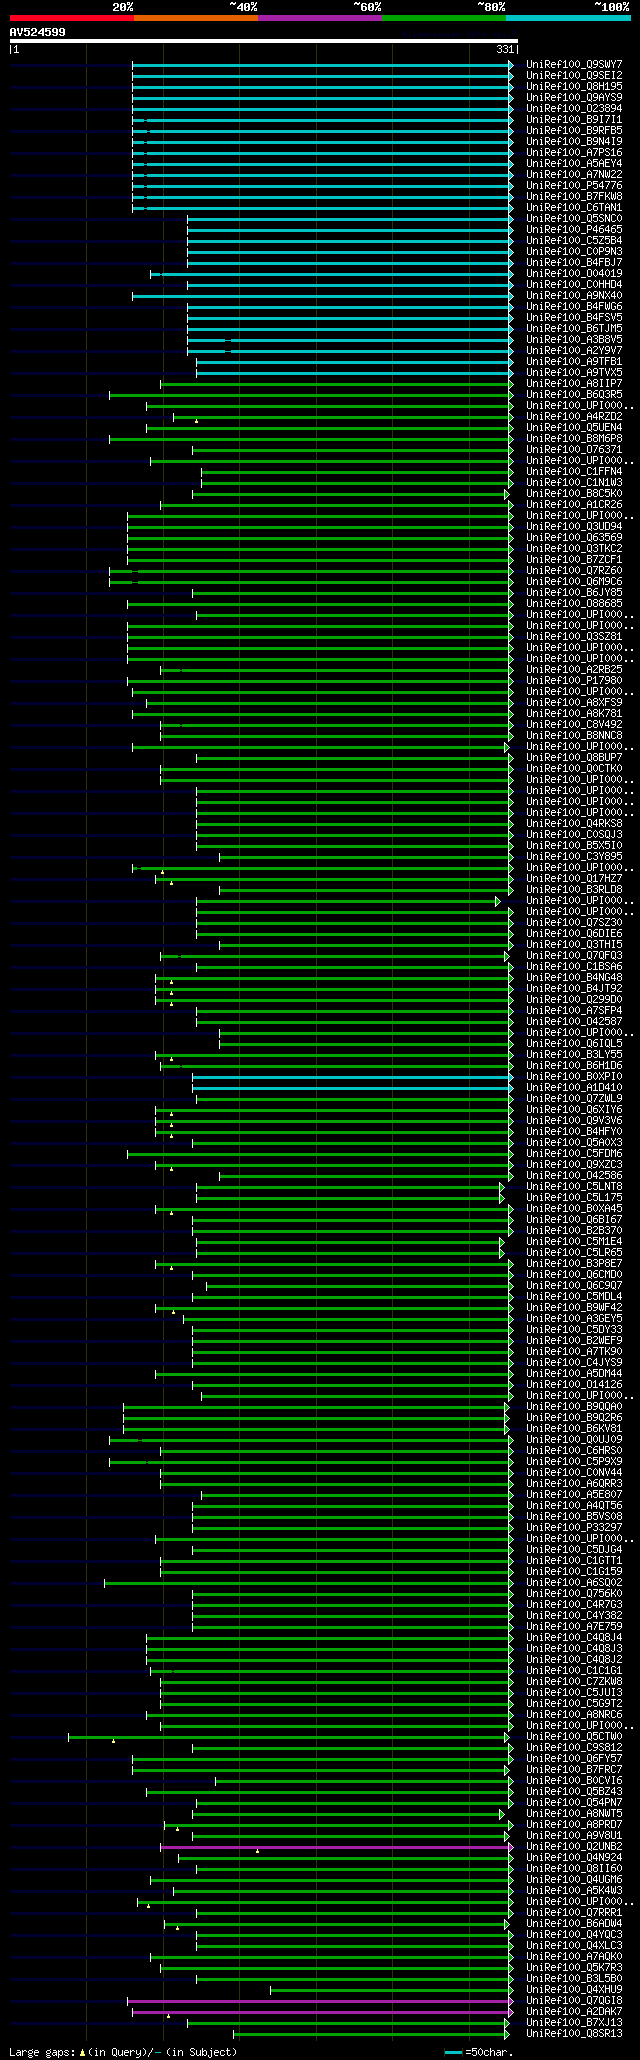
Task: Click label UniRef100_A2Y9V7
Action: click(574, 351)
